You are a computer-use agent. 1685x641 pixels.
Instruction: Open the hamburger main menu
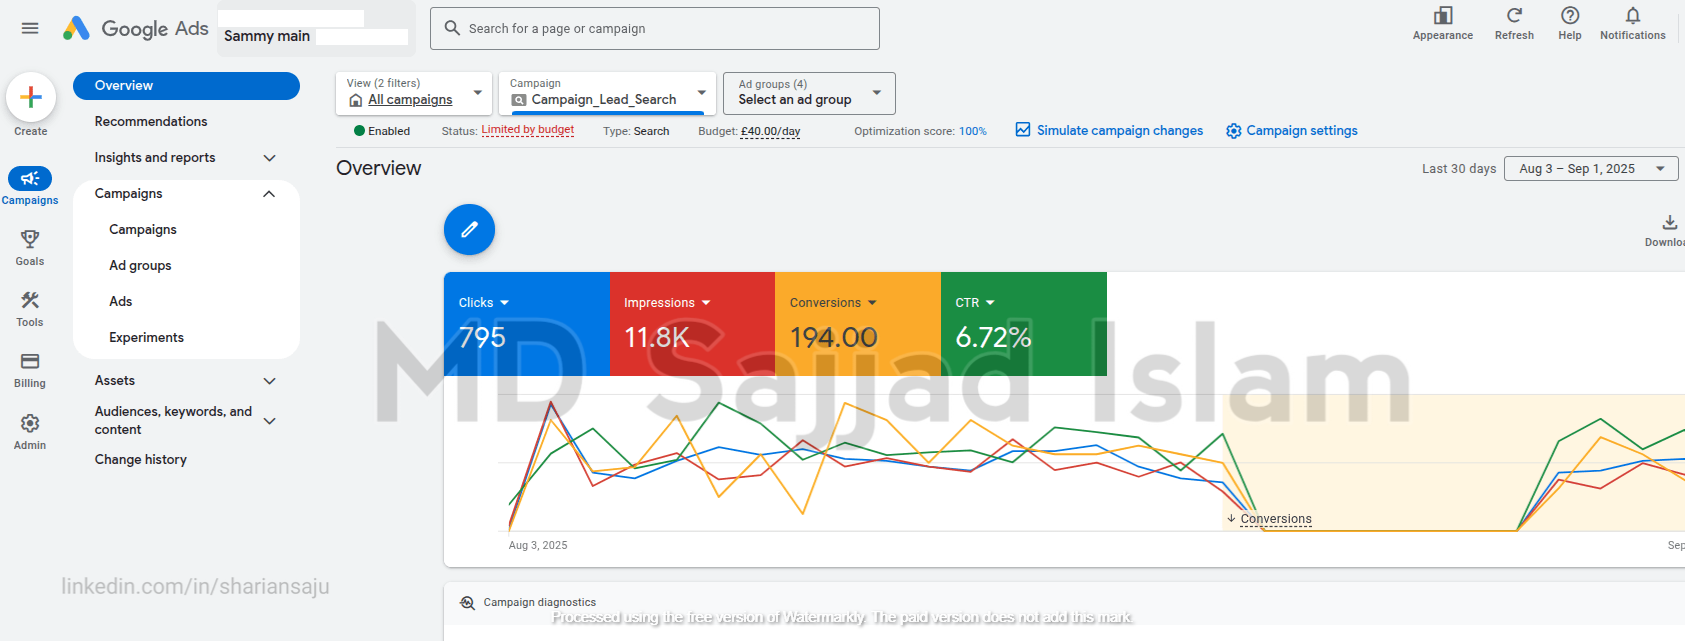tap(30, 28)
